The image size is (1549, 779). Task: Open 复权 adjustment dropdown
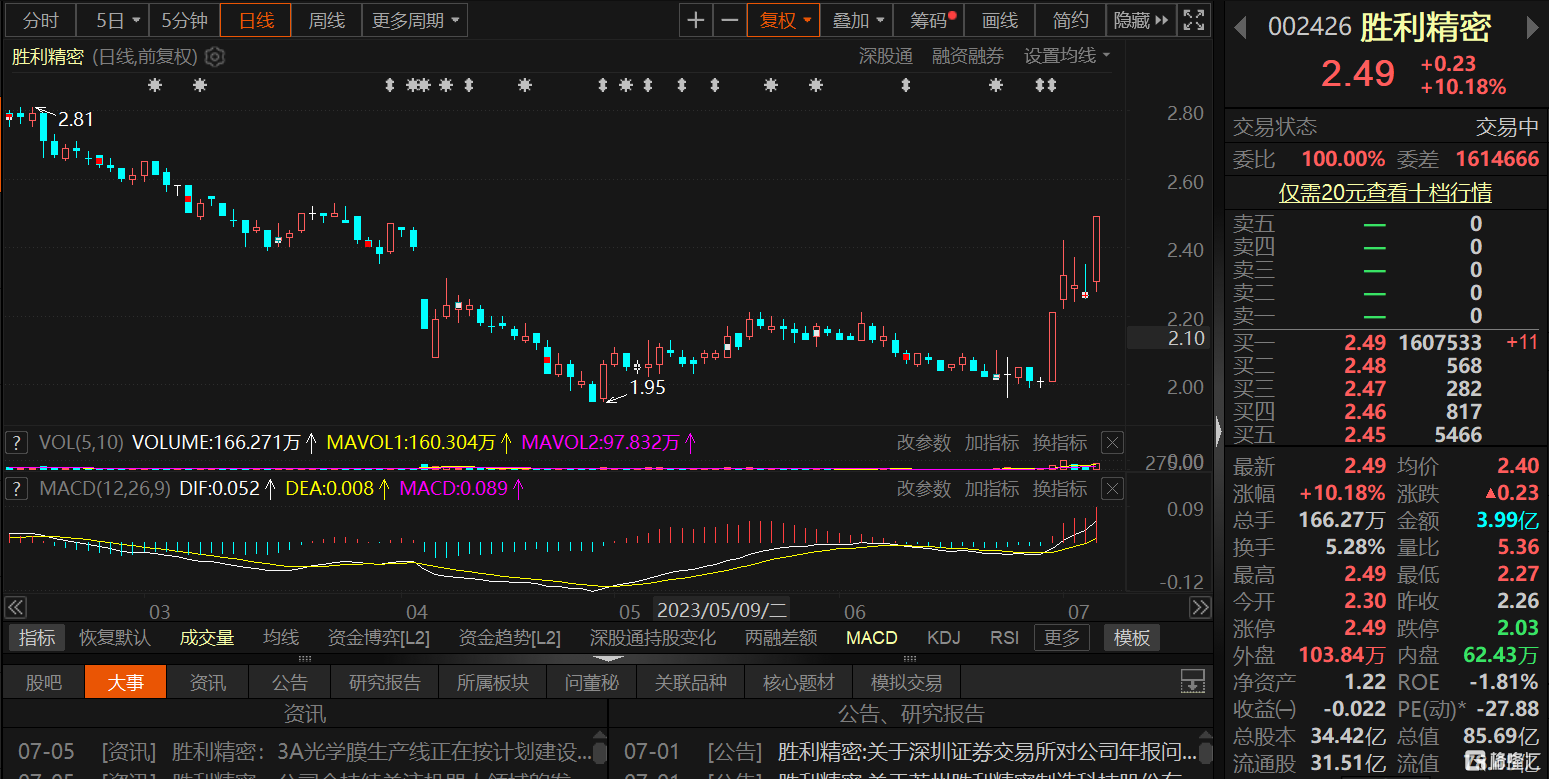(784, 20)
